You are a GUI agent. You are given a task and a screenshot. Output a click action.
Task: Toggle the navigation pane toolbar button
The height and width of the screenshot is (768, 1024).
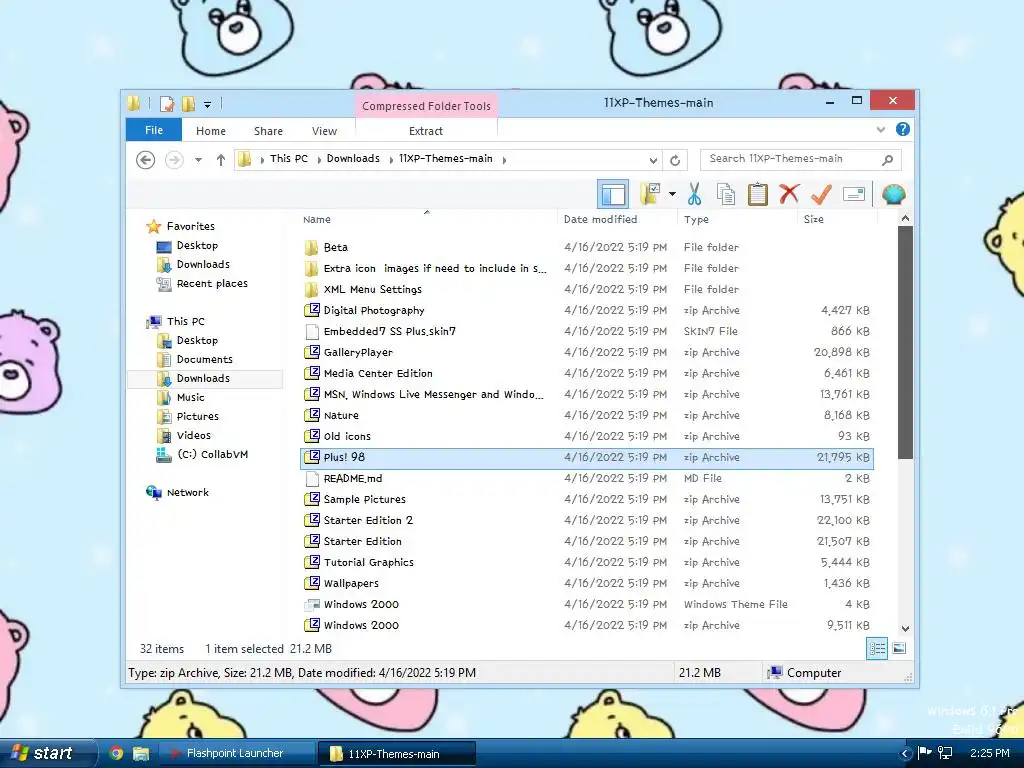tap(613, 194)
